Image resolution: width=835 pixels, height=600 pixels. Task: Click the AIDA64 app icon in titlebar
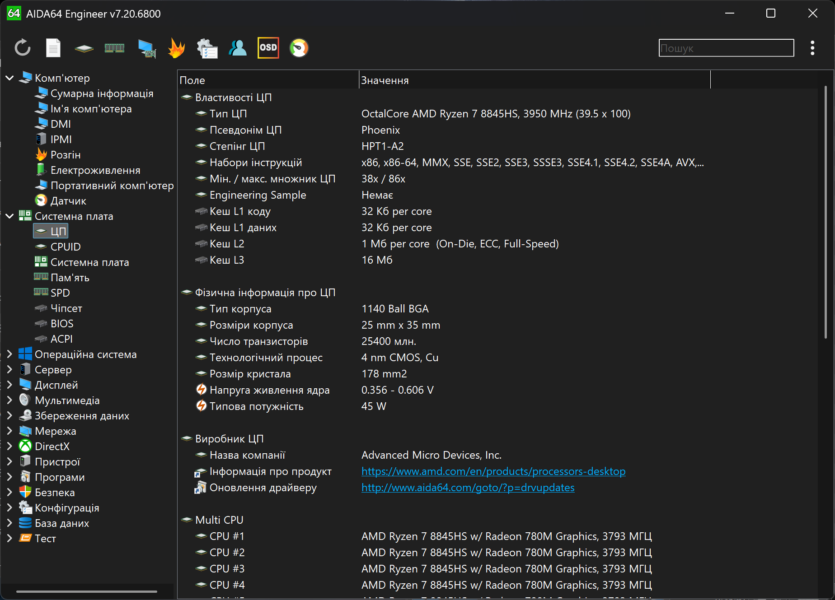tap(13, 13)
